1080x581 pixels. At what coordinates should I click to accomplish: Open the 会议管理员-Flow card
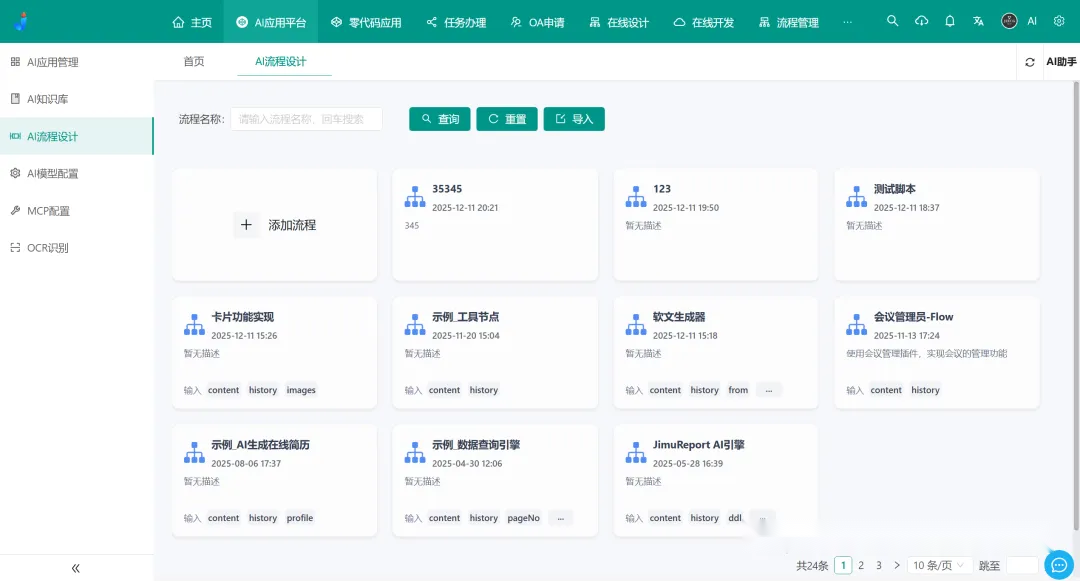click(936, 351)
